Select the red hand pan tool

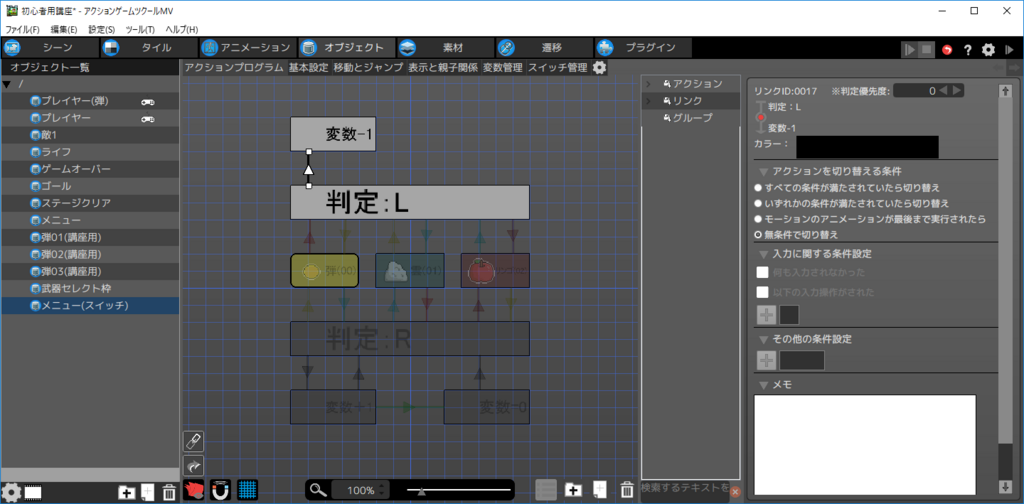[x=194, y=489]
